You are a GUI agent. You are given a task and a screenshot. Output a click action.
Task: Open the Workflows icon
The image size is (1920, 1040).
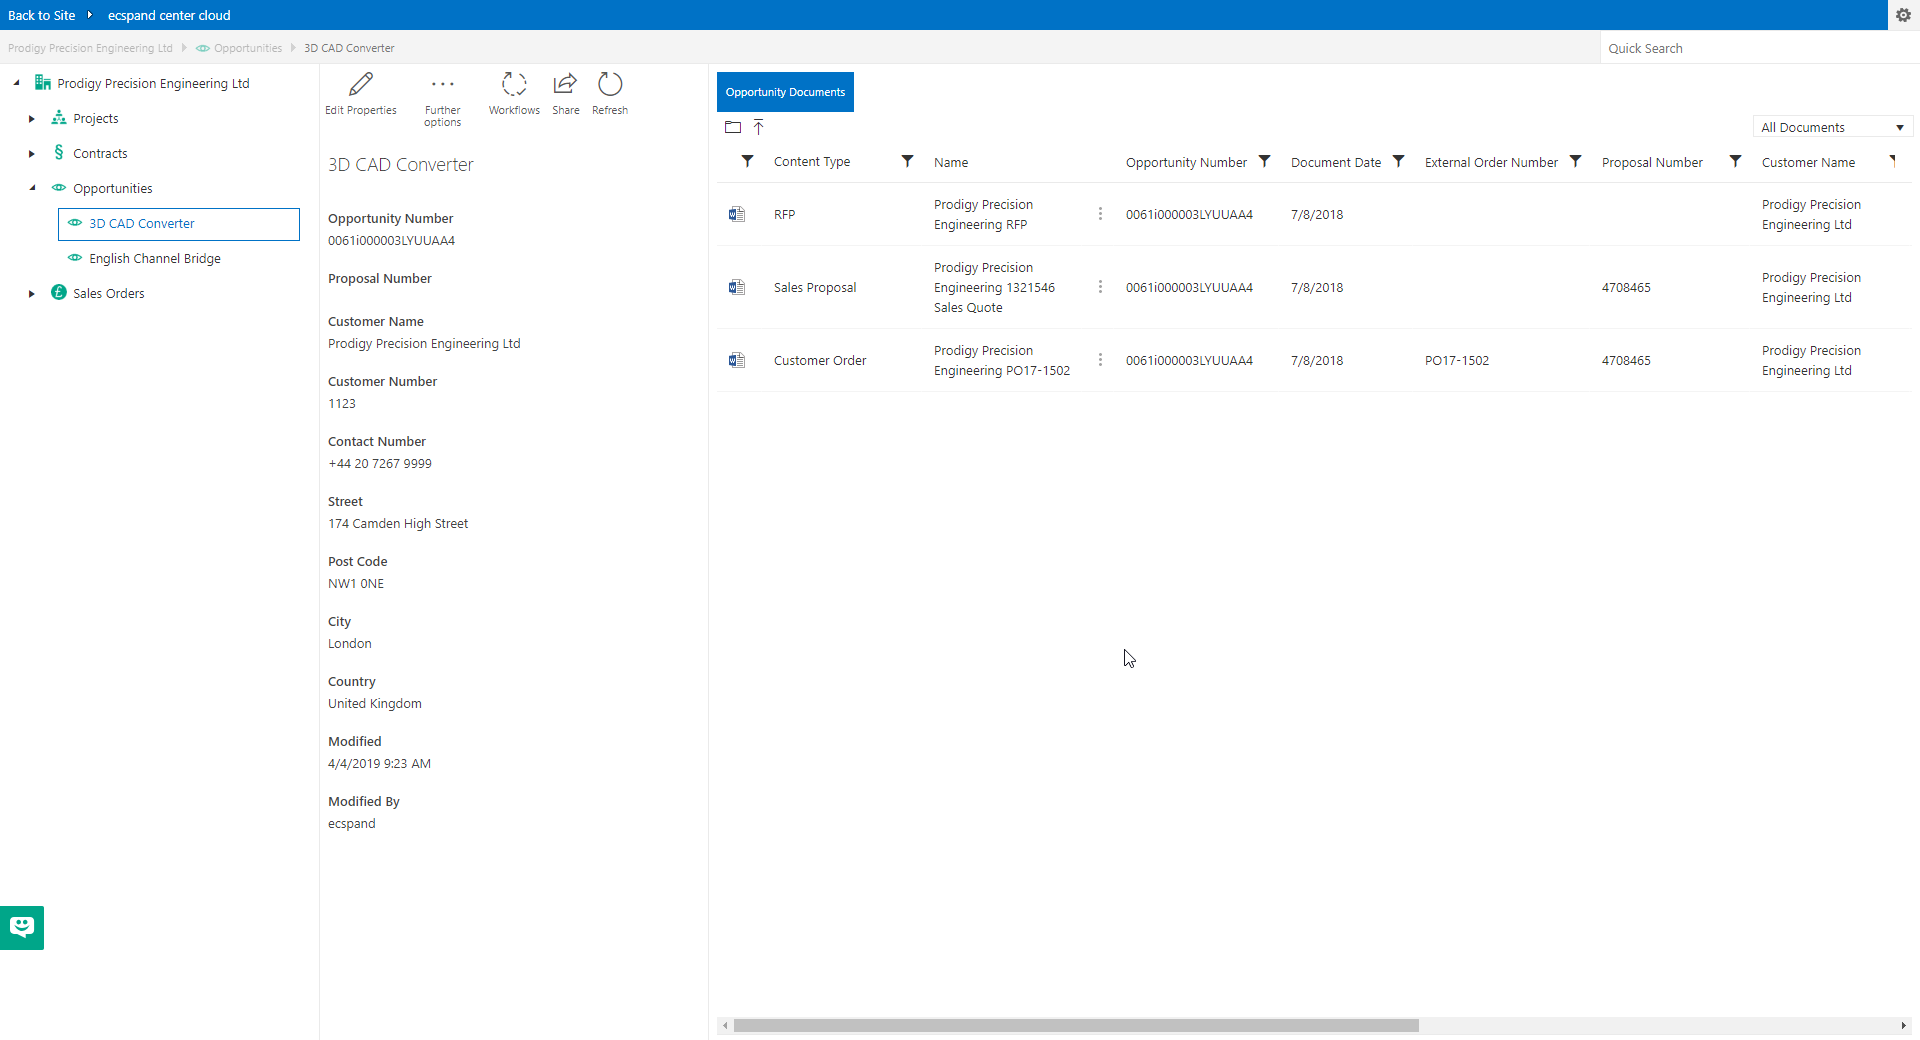[514, 84]
